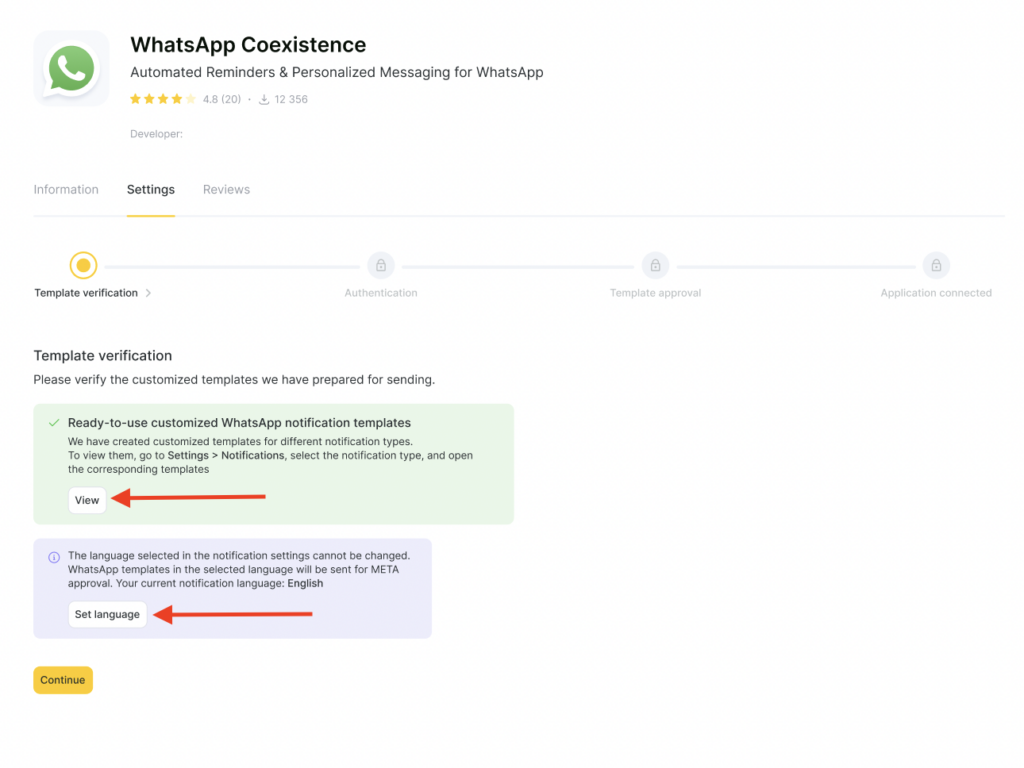Click the Authentication step label
Image resolution: width=1024 pixels, height=768 pixels.
pos(381,293)
